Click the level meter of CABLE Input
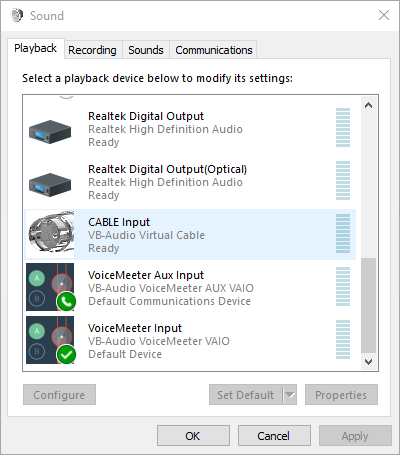400x455 pixels. point(343,233)
